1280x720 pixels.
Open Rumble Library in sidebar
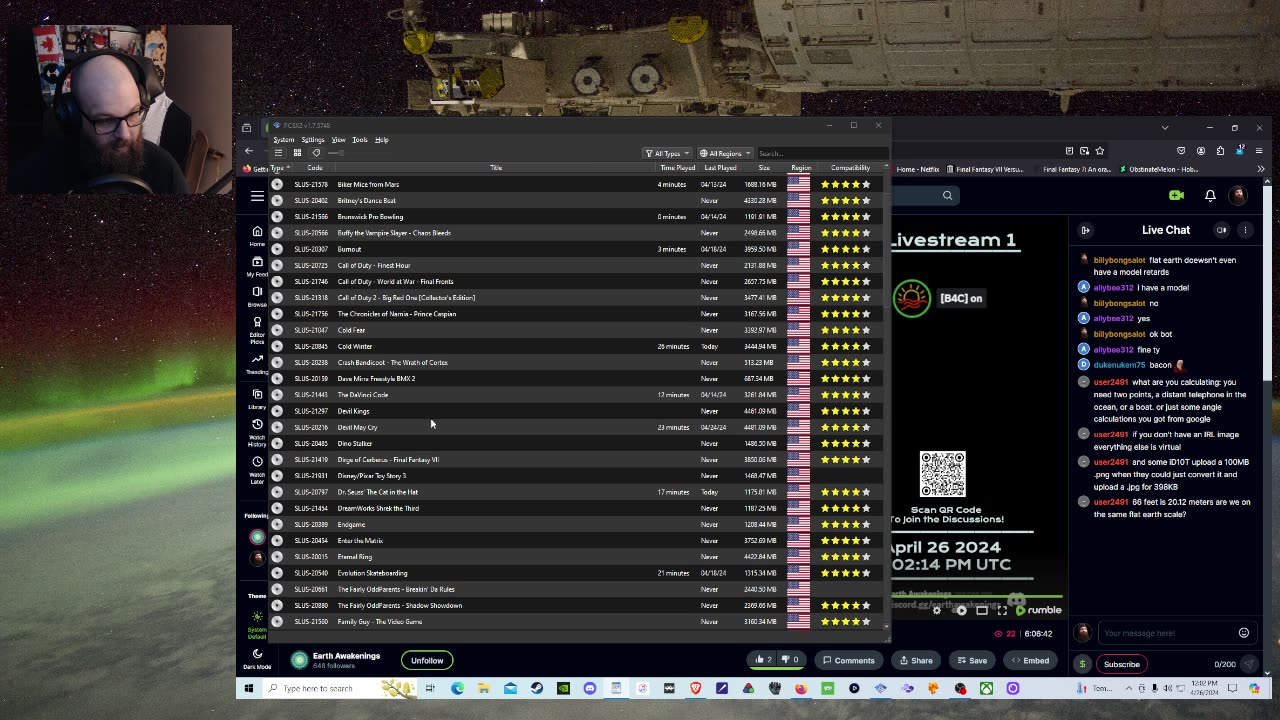pos(257,398)
